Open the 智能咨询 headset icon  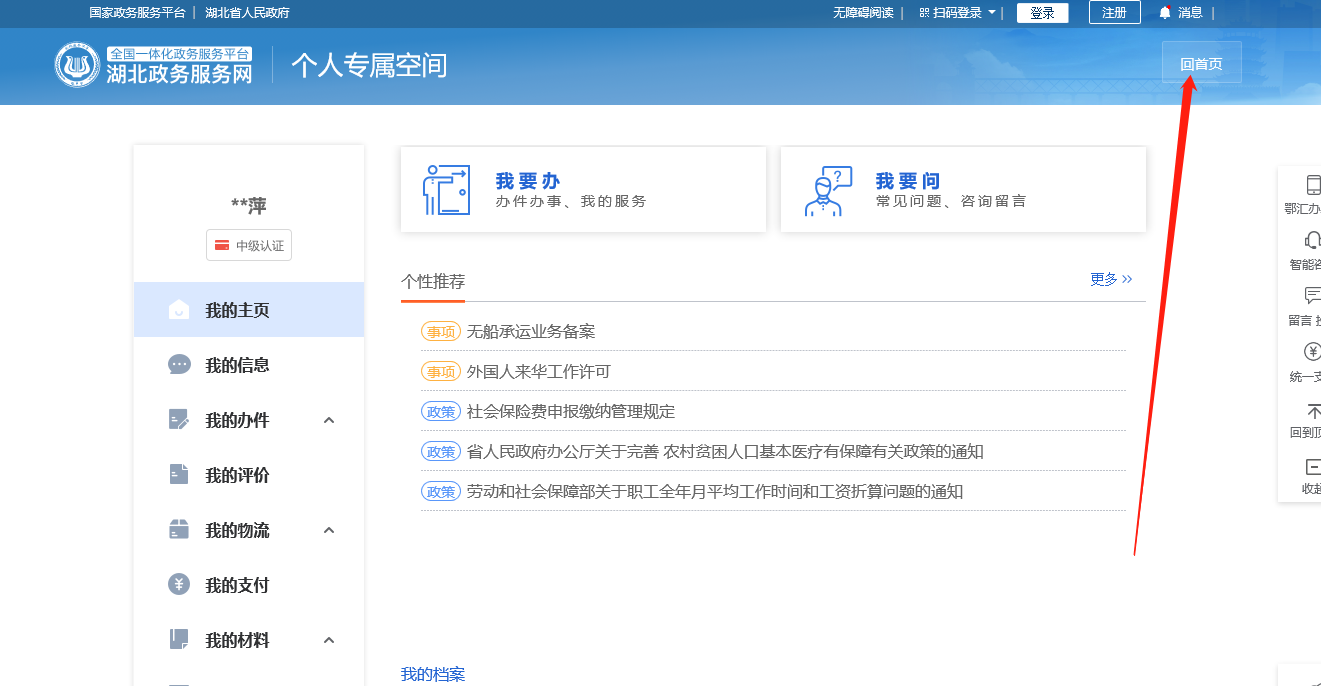pos(1313,240)
